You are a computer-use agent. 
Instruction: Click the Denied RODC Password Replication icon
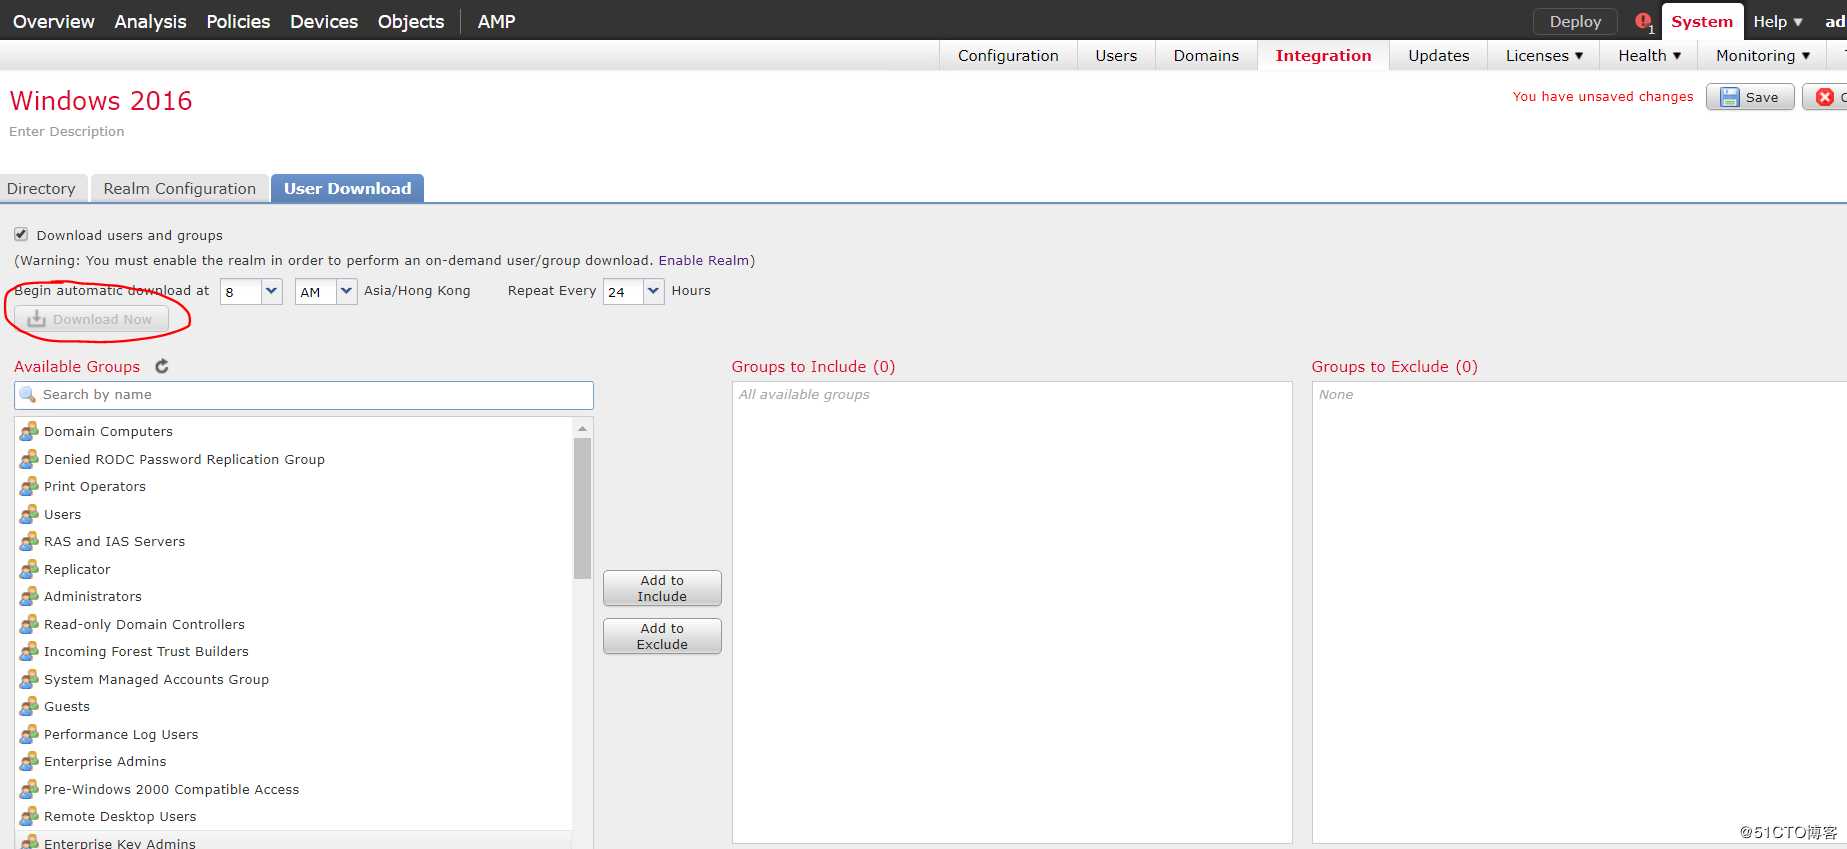29,459
